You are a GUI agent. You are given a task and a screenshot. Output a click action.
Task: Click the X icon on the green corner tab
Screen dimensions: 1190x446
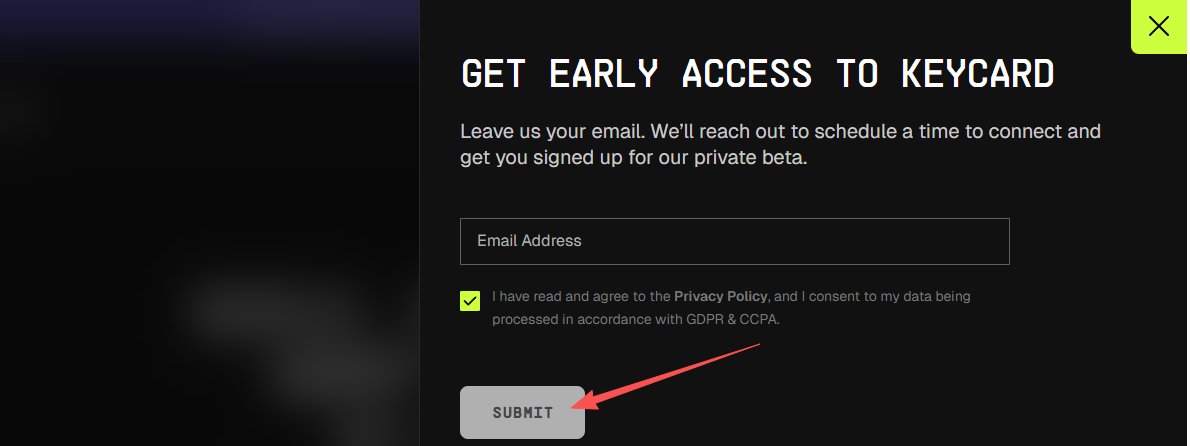coord(1159,26)
